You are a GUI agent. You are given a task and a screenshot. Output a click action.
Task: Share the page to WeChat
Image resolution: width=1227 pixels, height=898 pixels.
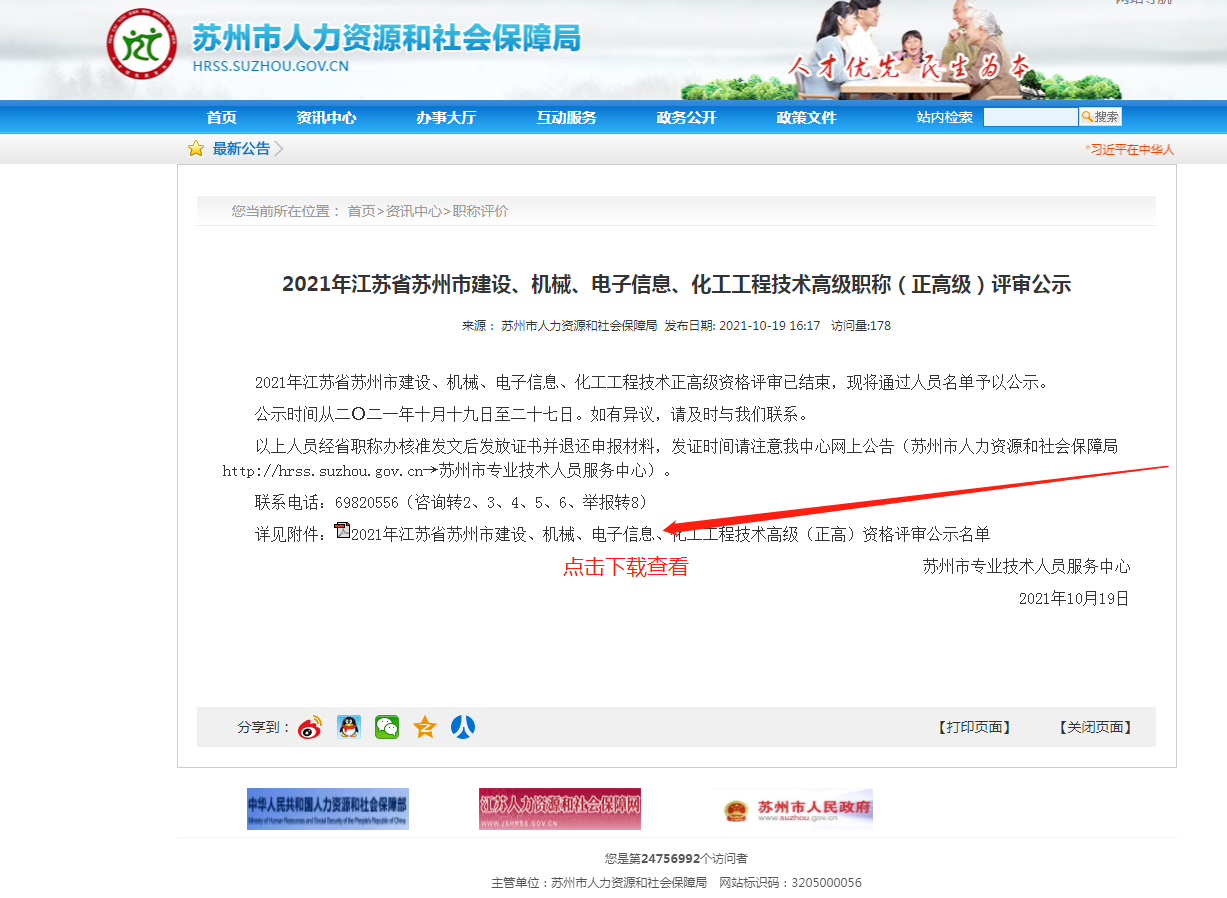click(x=387, y=727)
